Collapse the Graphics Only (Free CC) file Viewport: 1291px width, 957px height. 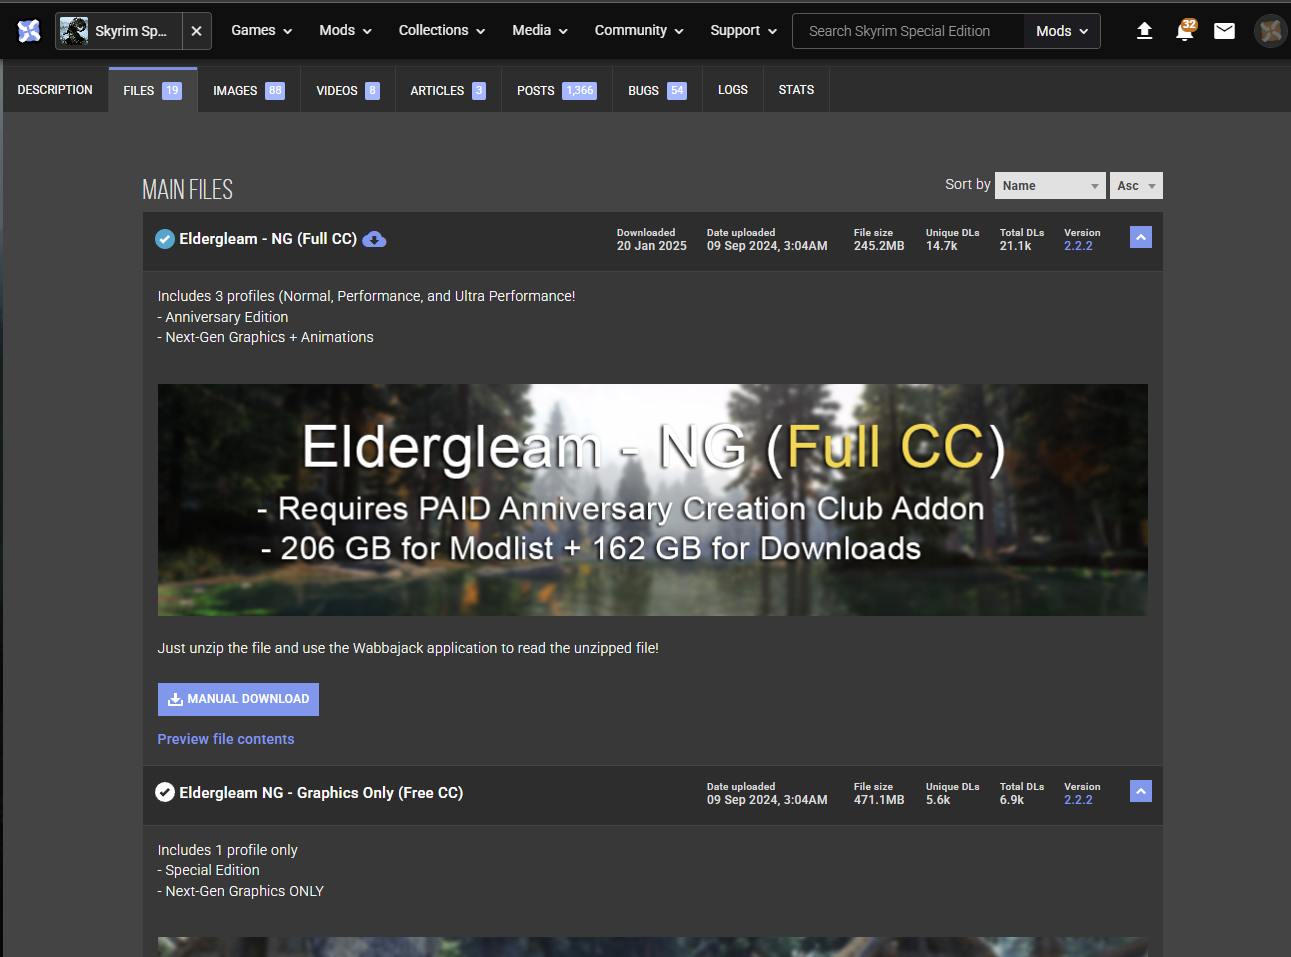(x=1141, y=791)
